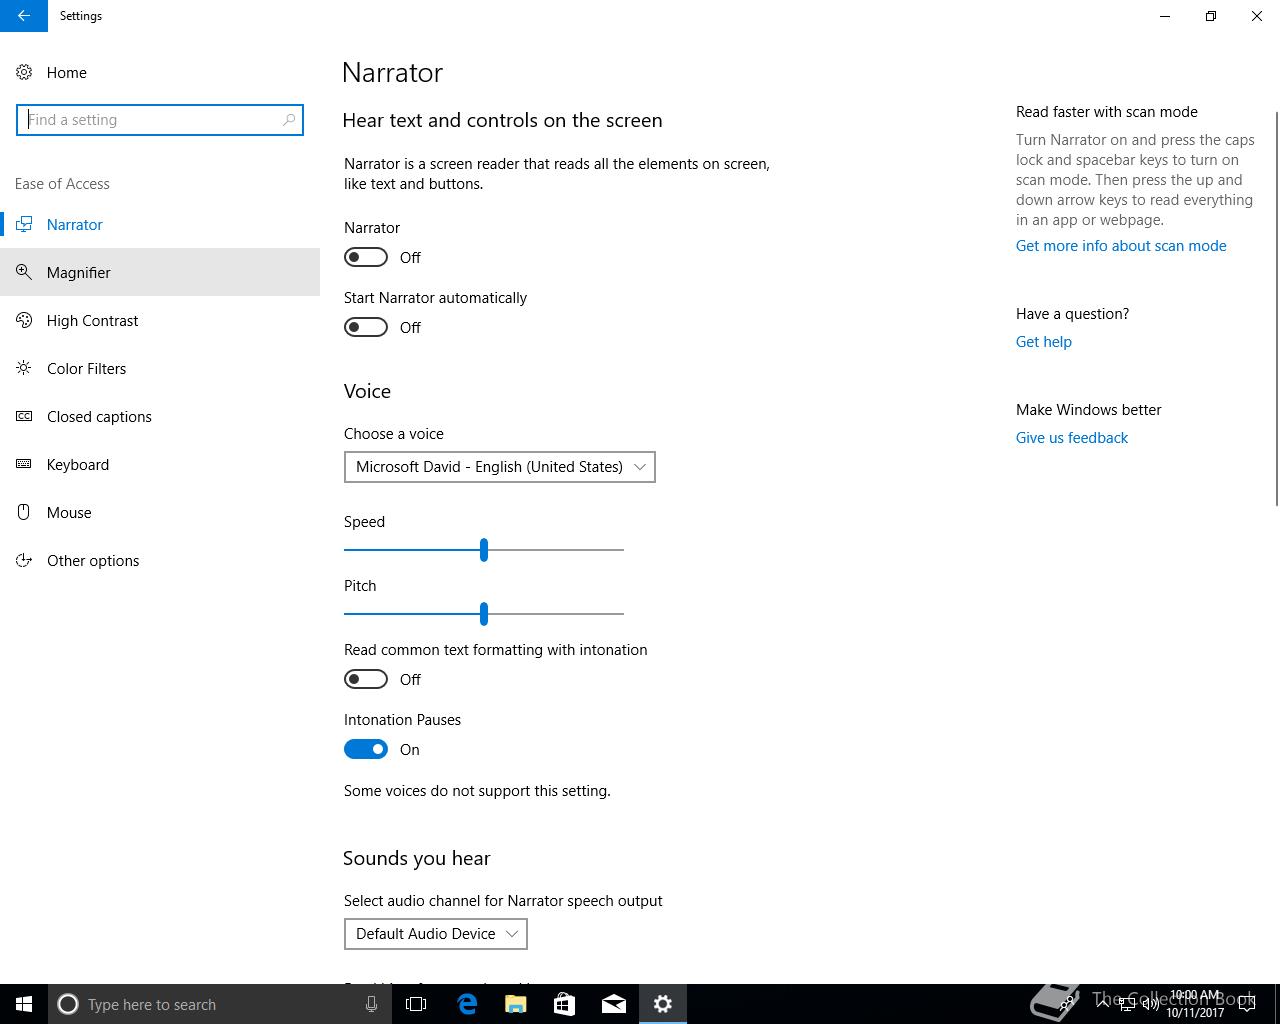Show hidden system tray icons chevron

click(x=1104, y=1004)
